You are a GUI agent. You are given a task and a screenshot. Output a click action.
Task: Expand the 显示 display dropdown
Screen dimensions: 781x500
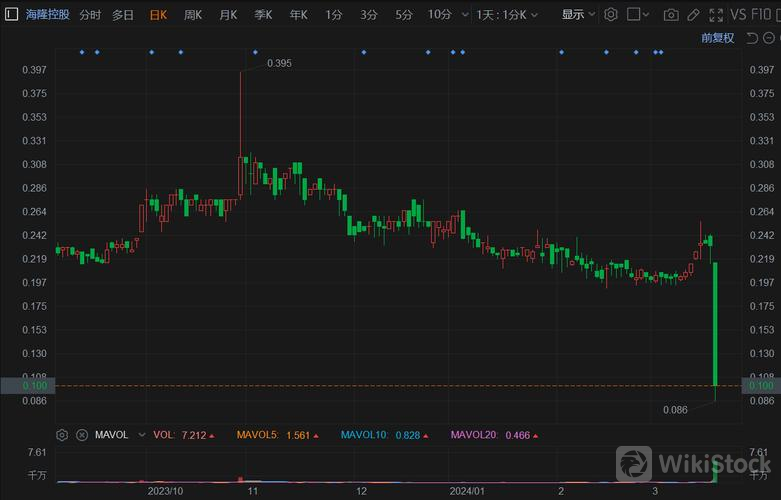tap(578, 15)
